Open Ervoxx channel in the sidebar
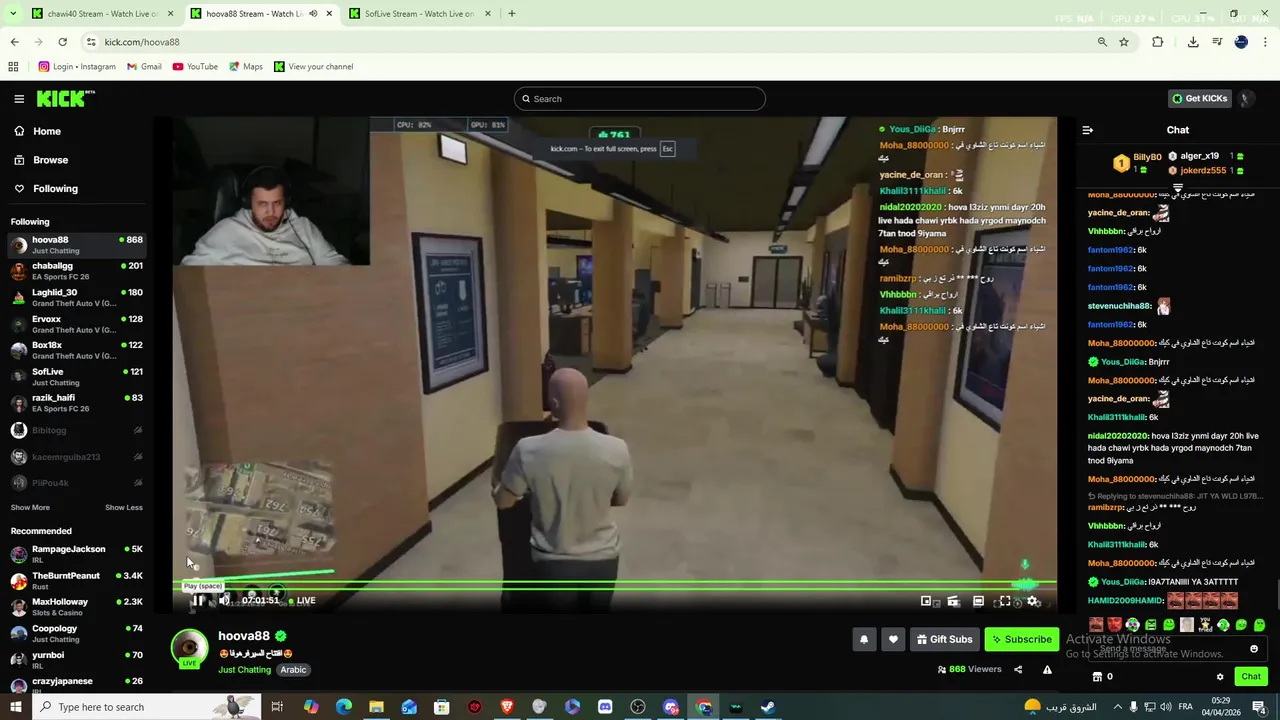 (x=77, y=324)
